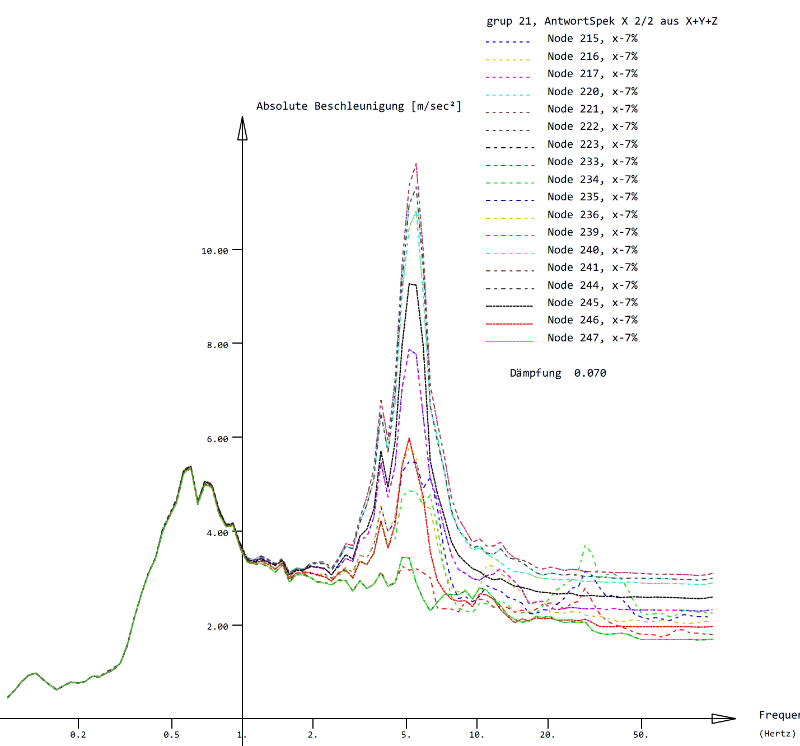
Task: Pick legend entry "Node 220, x-7%"
Action: click(x=592, y=91)
